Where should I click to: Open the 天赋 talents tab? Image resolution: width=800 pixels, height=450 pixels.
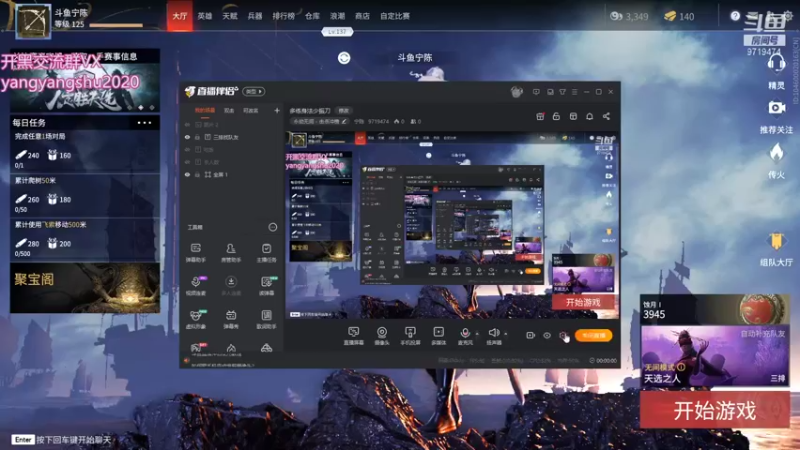pos(230,16)
